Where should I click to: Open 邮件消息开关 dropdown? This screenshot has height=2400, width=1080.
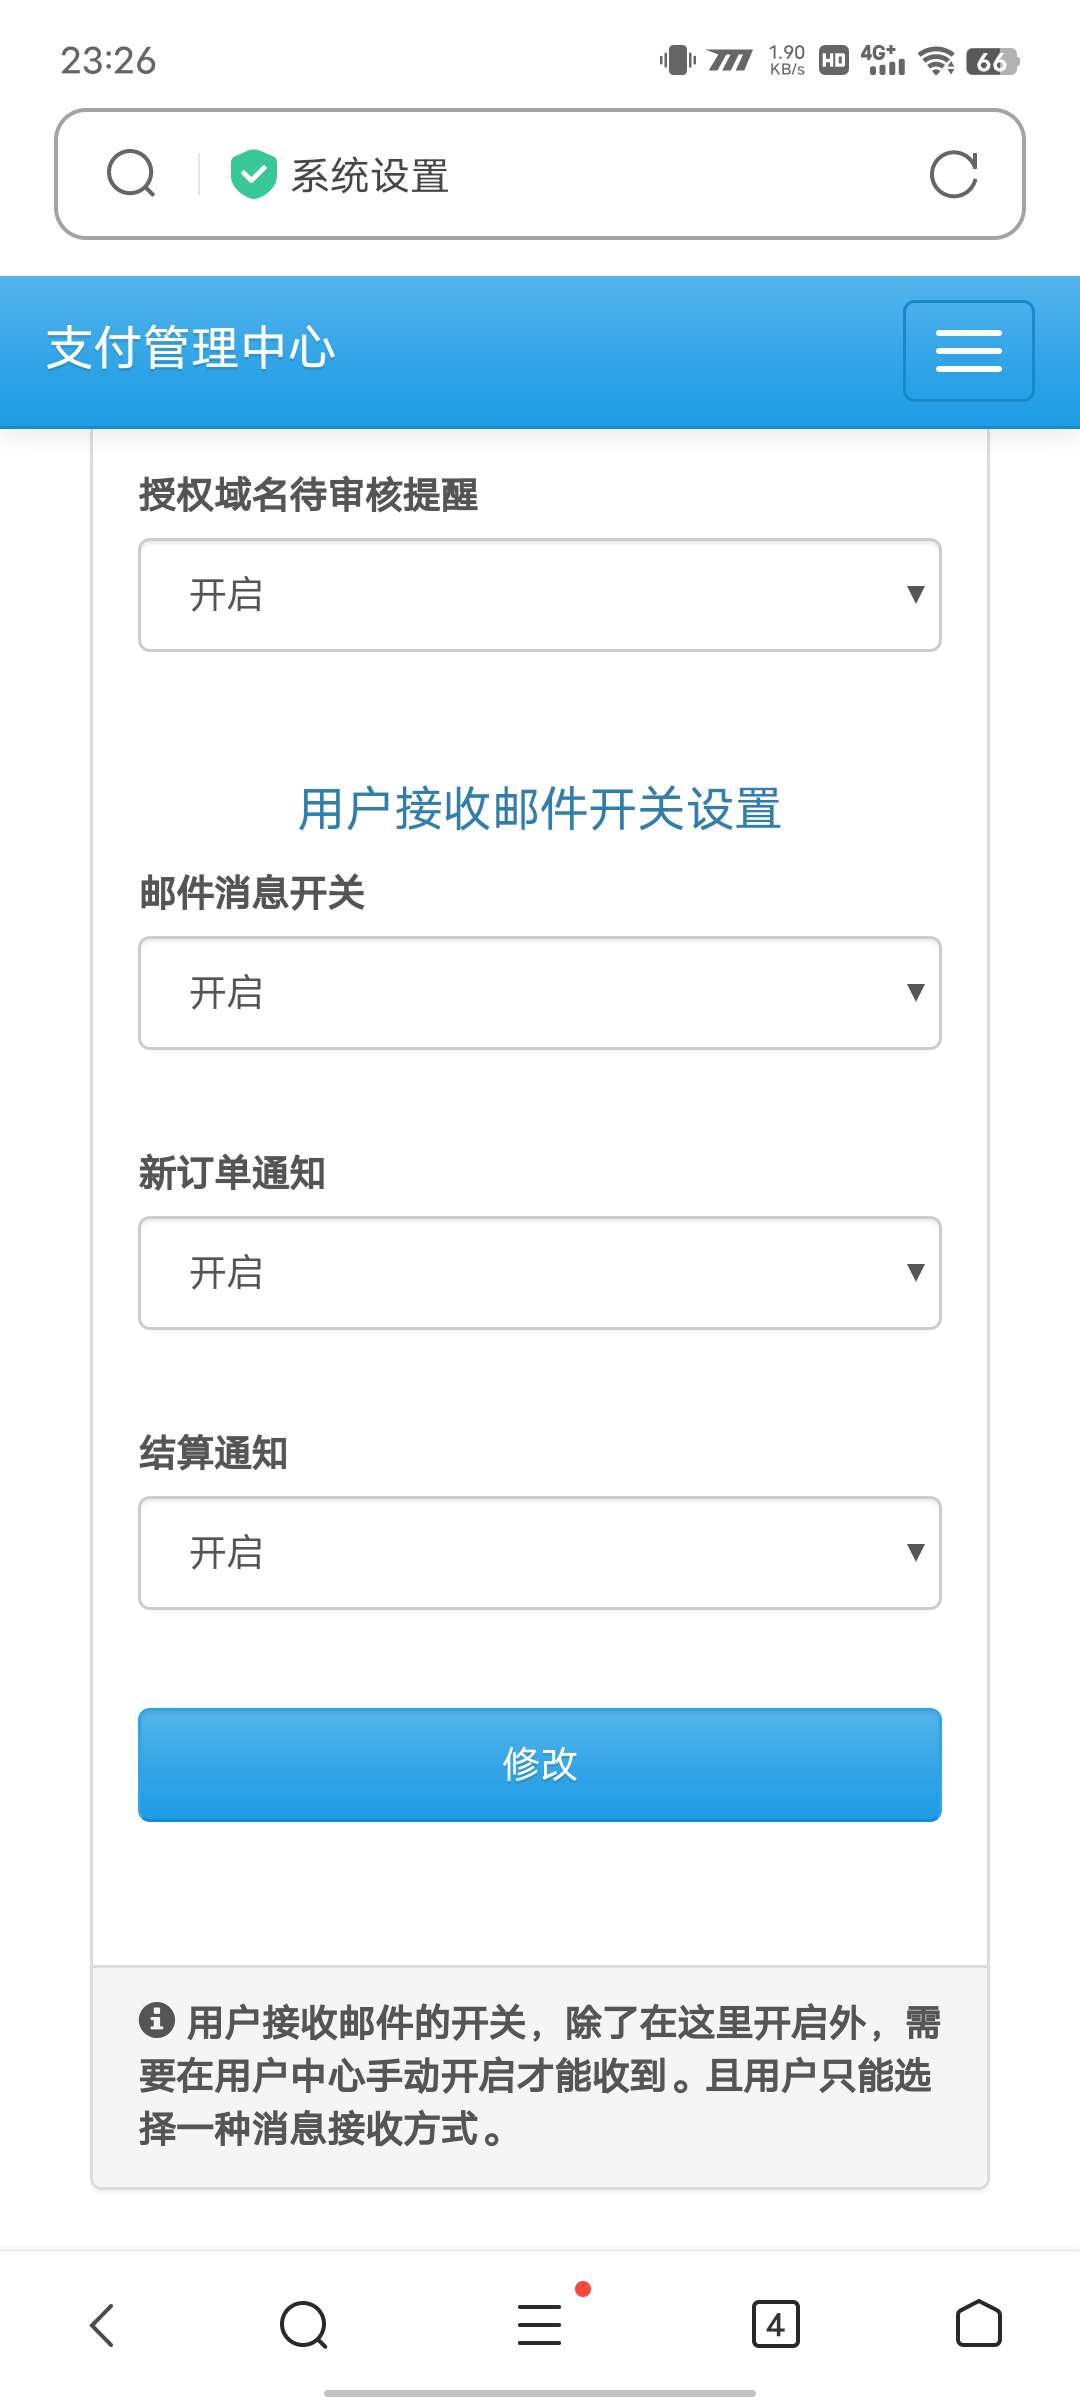click(x=540, y=993)
